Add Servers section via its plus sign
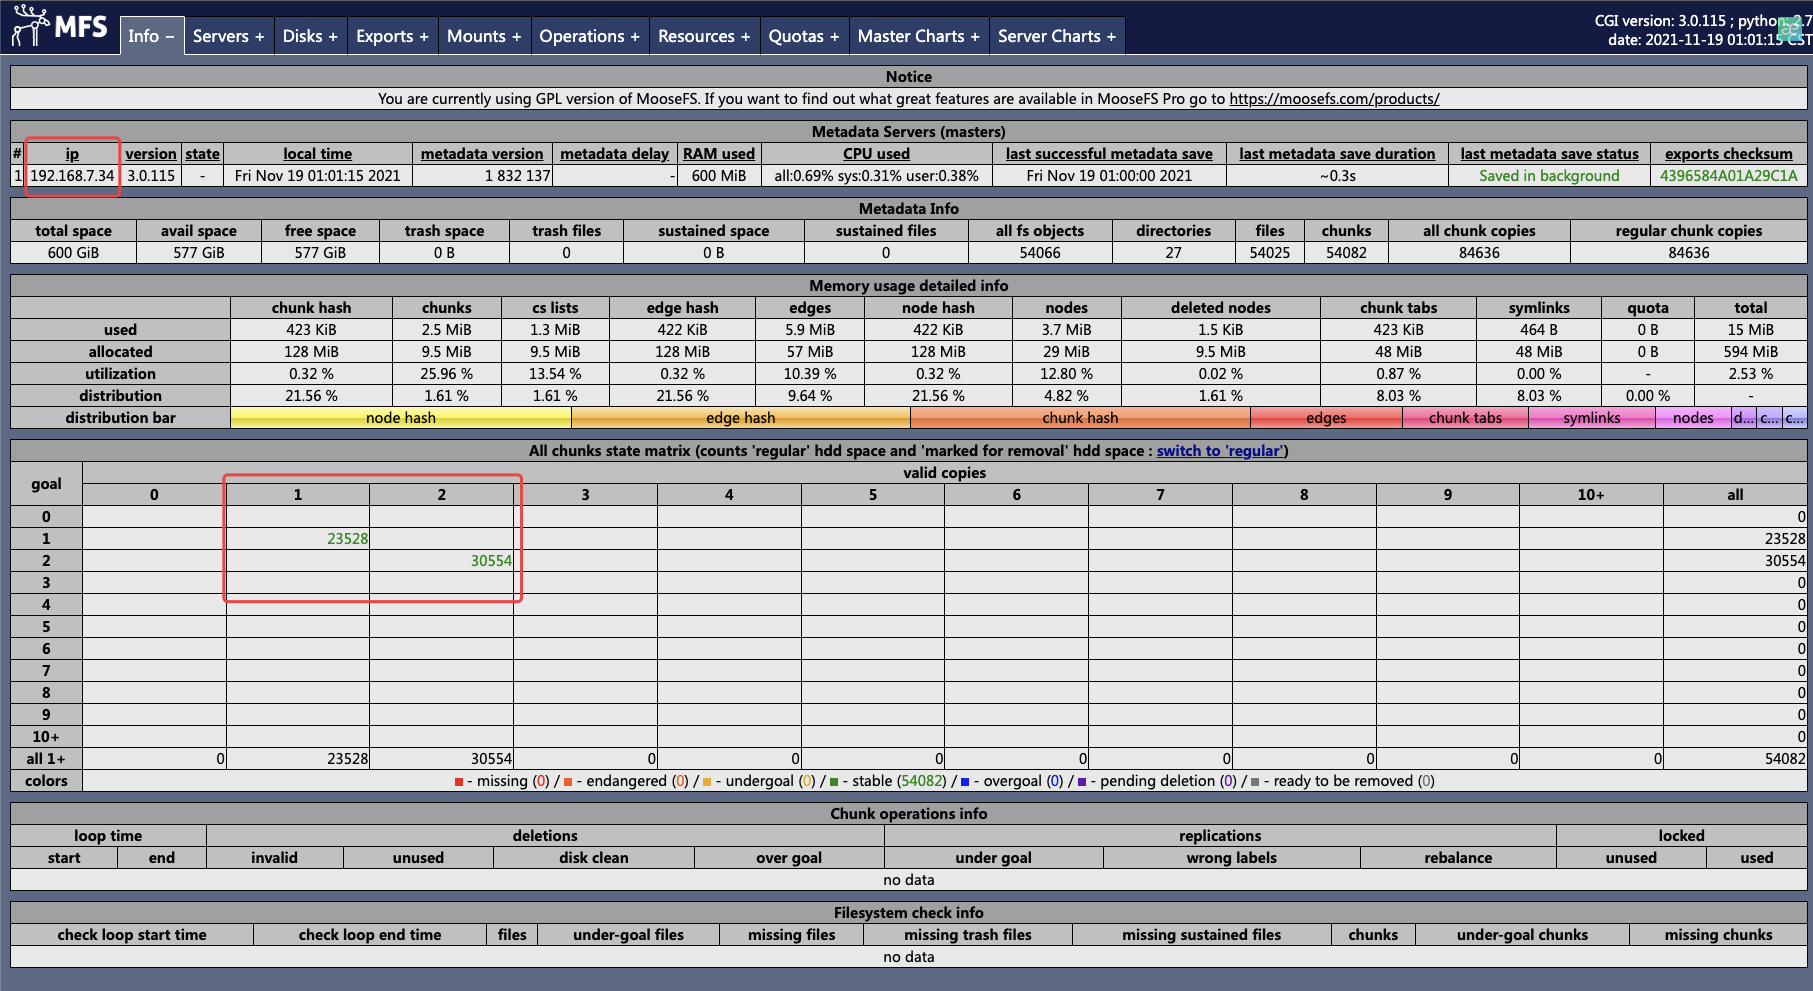Screen dimensions: 1813x991 coord(259,36)
